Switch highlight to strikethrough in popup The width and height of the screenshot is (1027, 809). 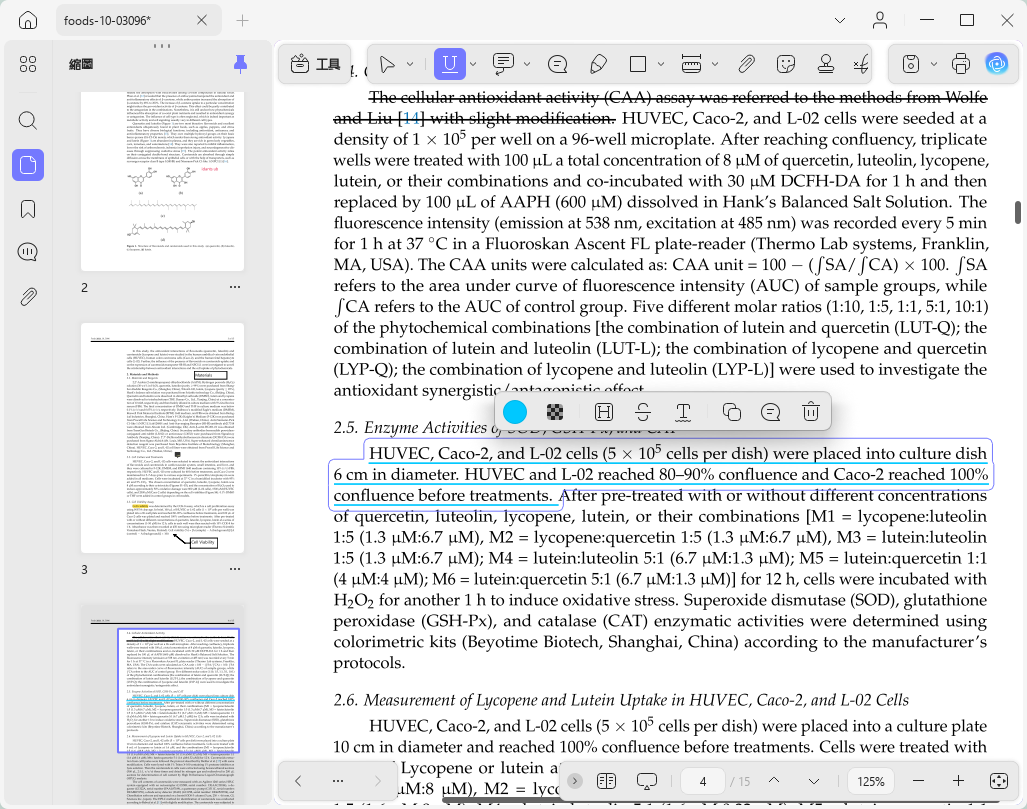[x=643, y=412]
